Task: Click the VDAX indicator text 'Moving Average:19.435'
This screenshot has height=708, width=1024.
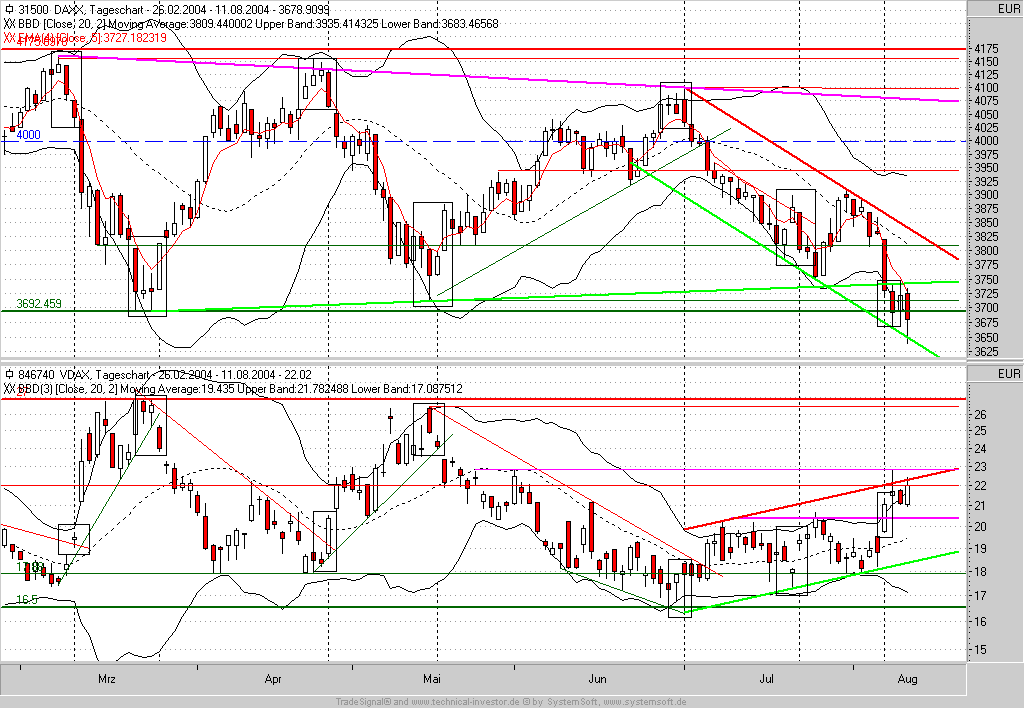Action: (x=177, y=389)
